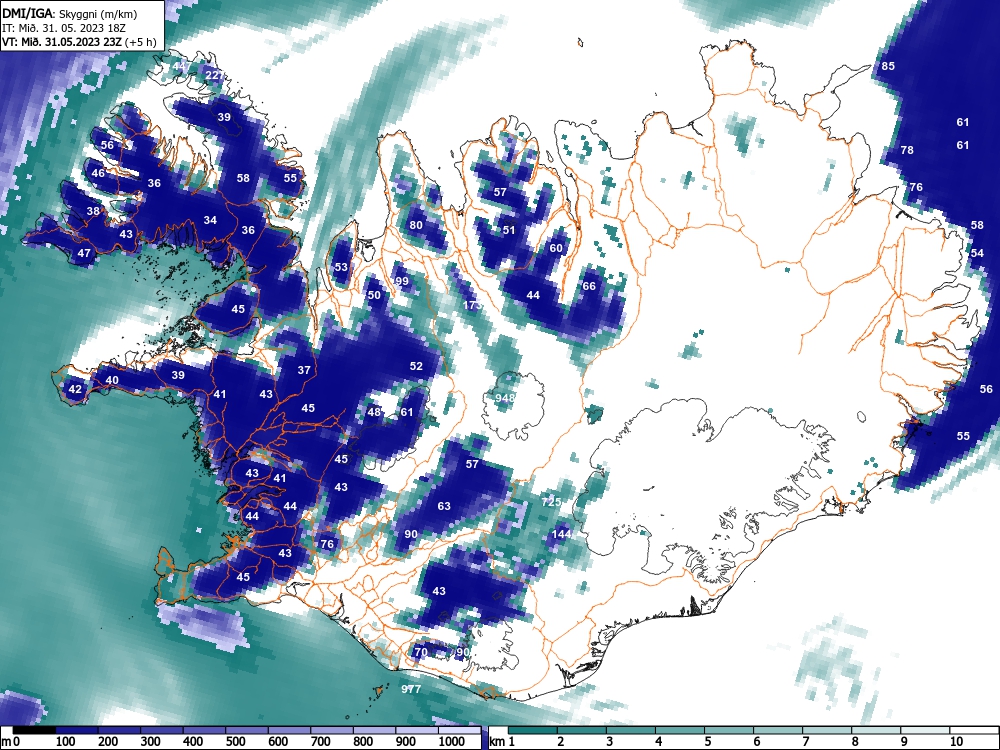Click the visibility value 63
Image resolution: width=1000 pixels, height=750 pixels.
pos(444,506)
